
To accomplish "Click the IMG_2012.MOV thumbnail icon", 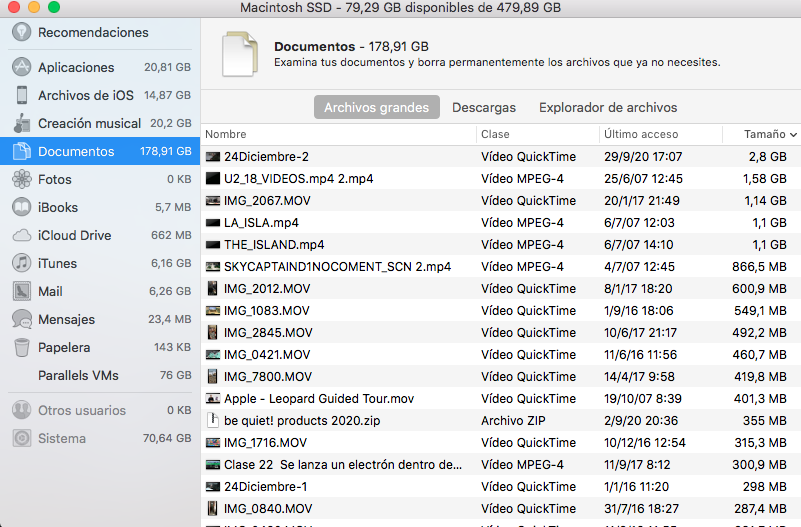I will 213,289.
